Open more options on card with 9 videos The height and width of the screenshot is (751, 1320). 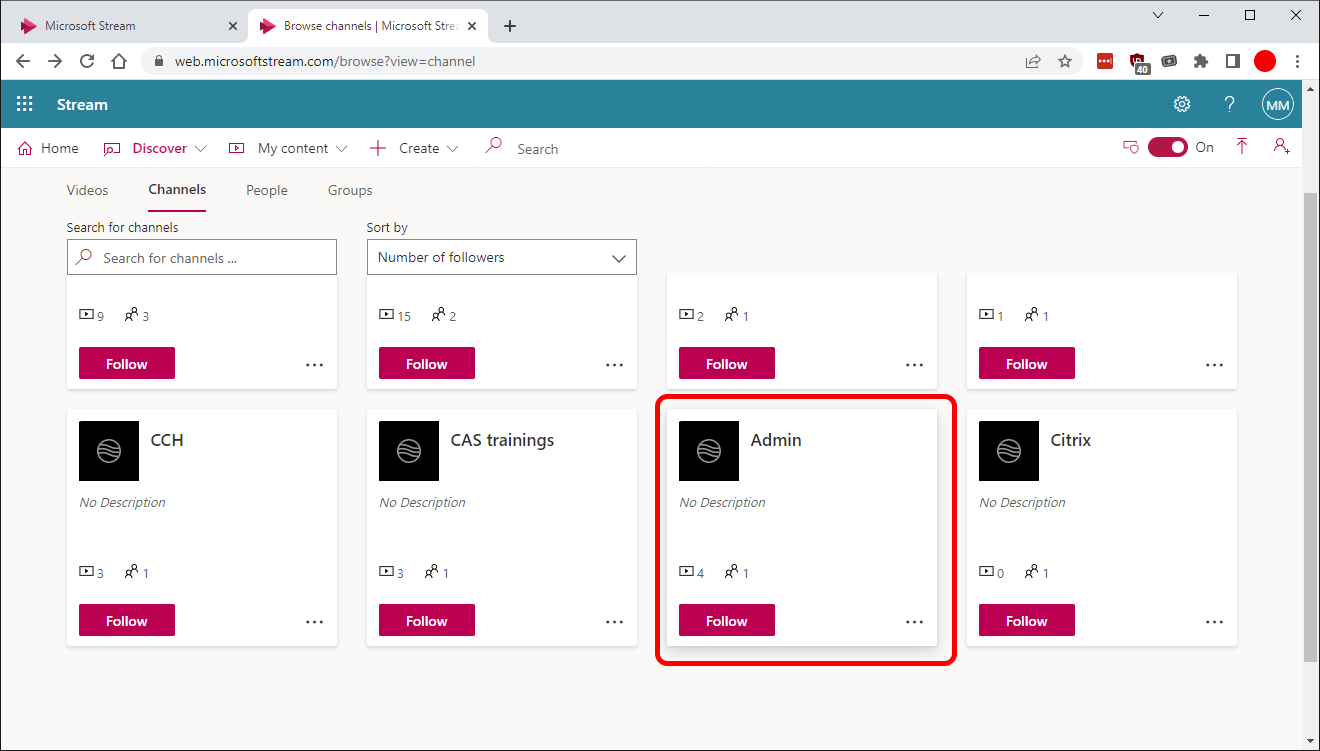pyautogui.click(x=315, y=364)
